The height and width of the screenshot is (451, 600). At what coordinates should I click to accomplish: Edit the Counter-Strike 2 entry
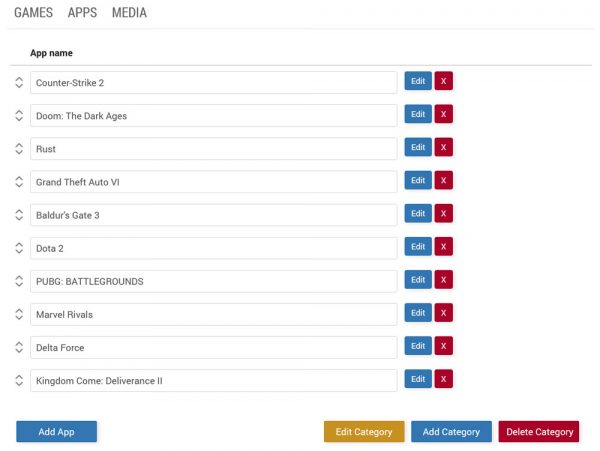click(418, 82)
